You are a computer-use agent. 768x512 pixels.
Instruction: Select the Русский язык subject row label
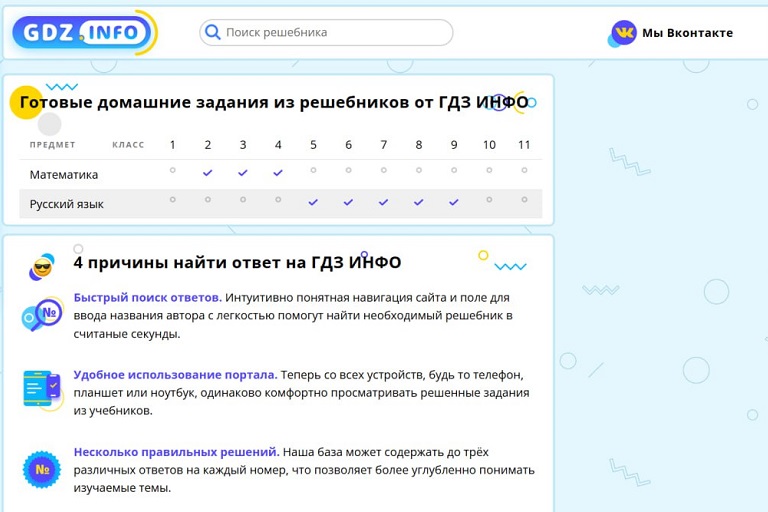(66, 204)
